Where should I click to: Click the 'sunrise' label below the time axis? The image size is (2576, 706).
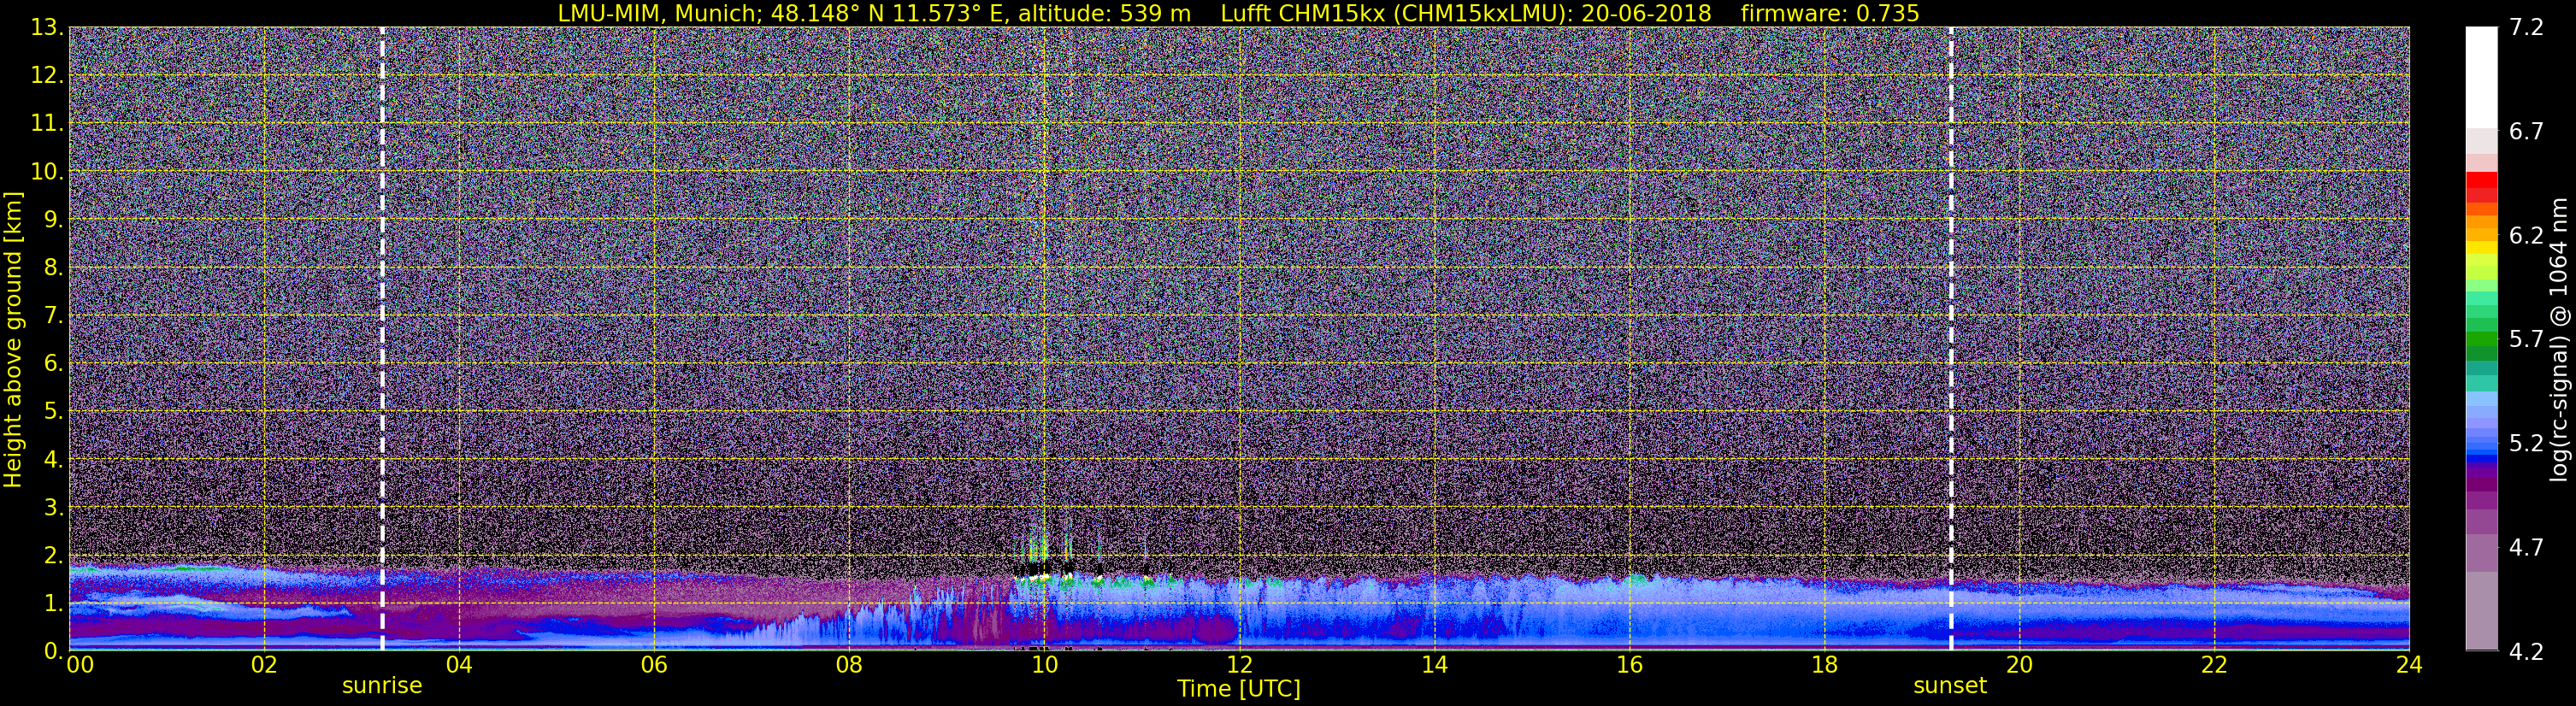(x=382, y=686)
